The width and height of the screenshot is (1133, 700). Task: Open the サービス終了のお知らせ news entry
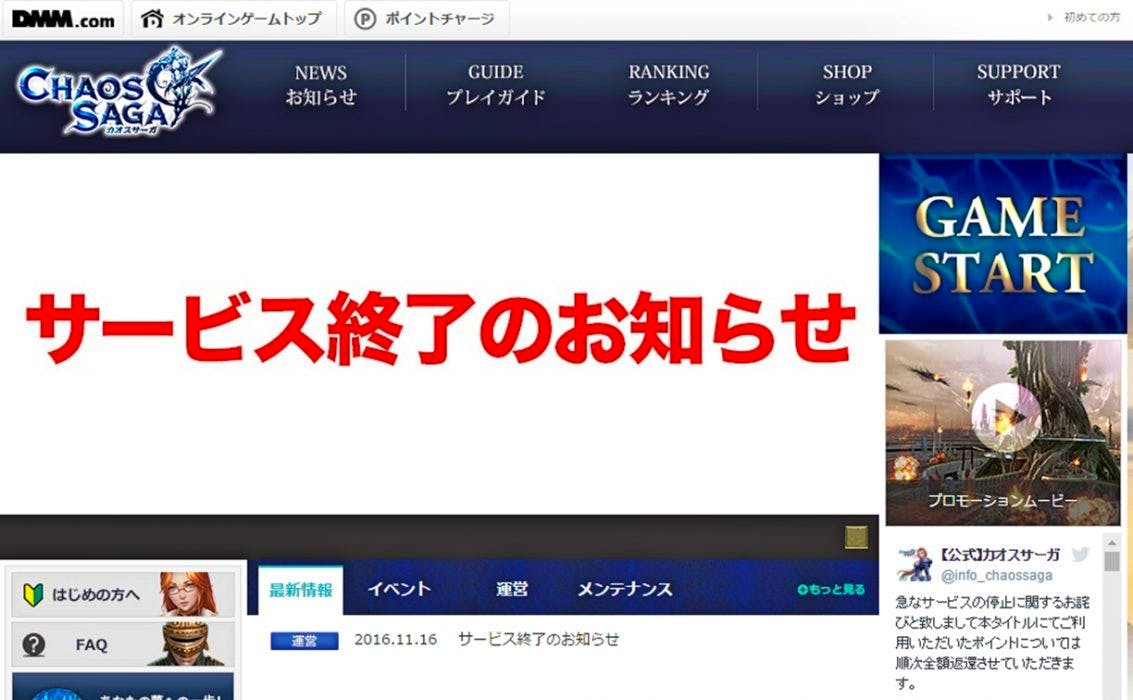(538, 639)
